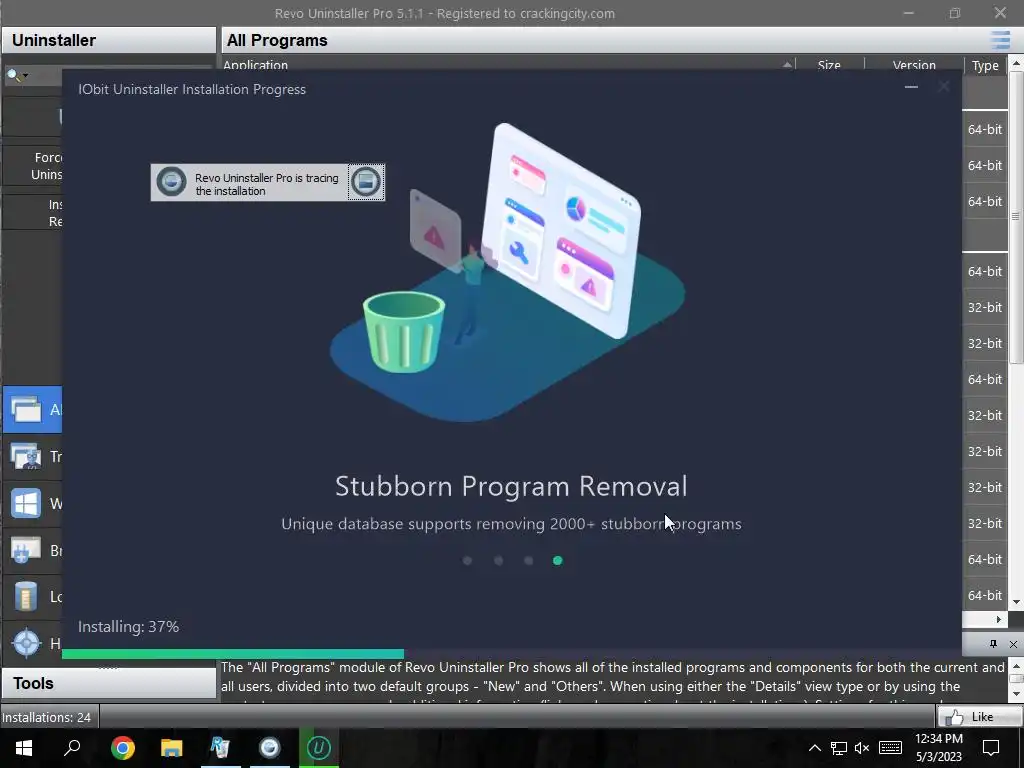
Task: Select the Traced Programs sidebar icon
Action: (x=26, y=456)
